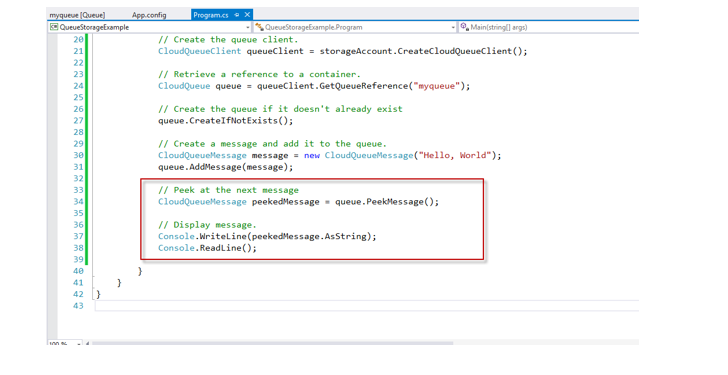Click the comment "// Retrieve a reference to a container."
This screenshot has height=375, width=728.
click(x=259, y=74)
